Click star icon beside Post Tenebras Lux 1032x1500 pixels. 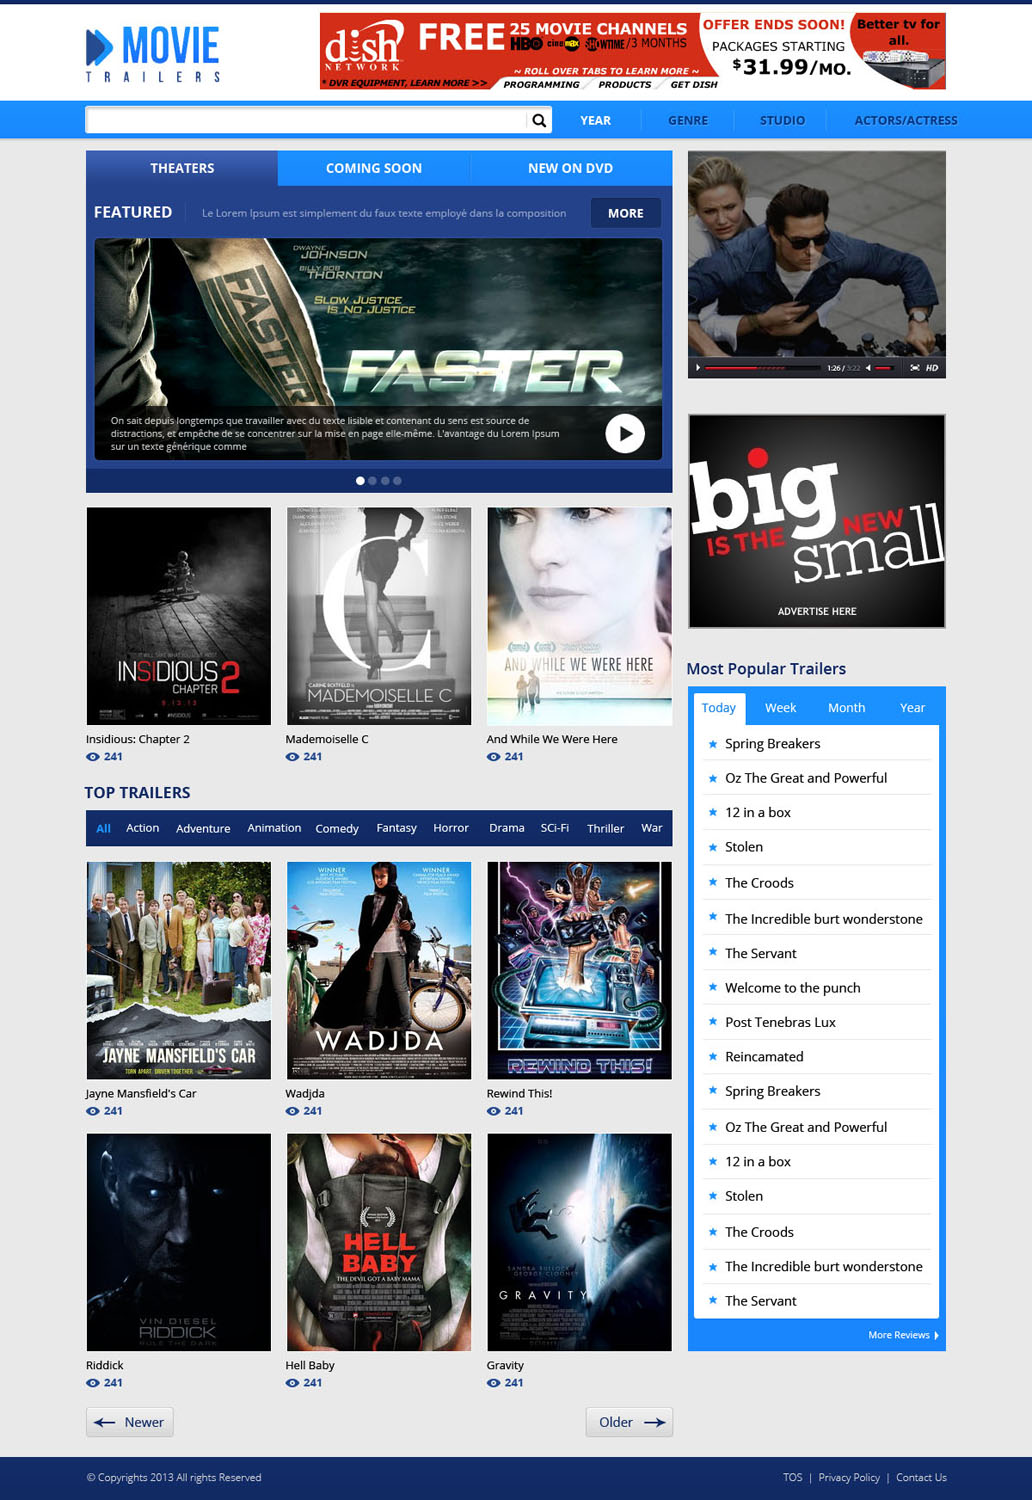(713, 1022)
